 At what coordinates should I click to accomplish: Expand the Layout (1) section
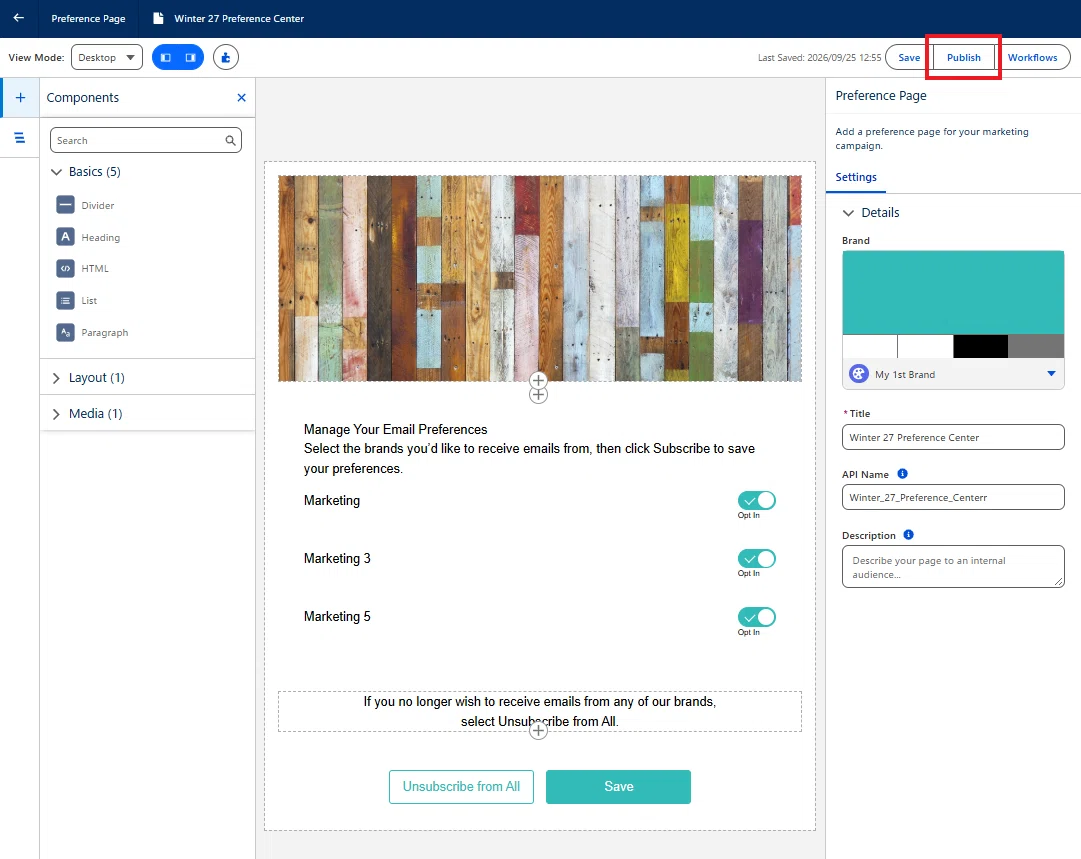tap(57, 378)
